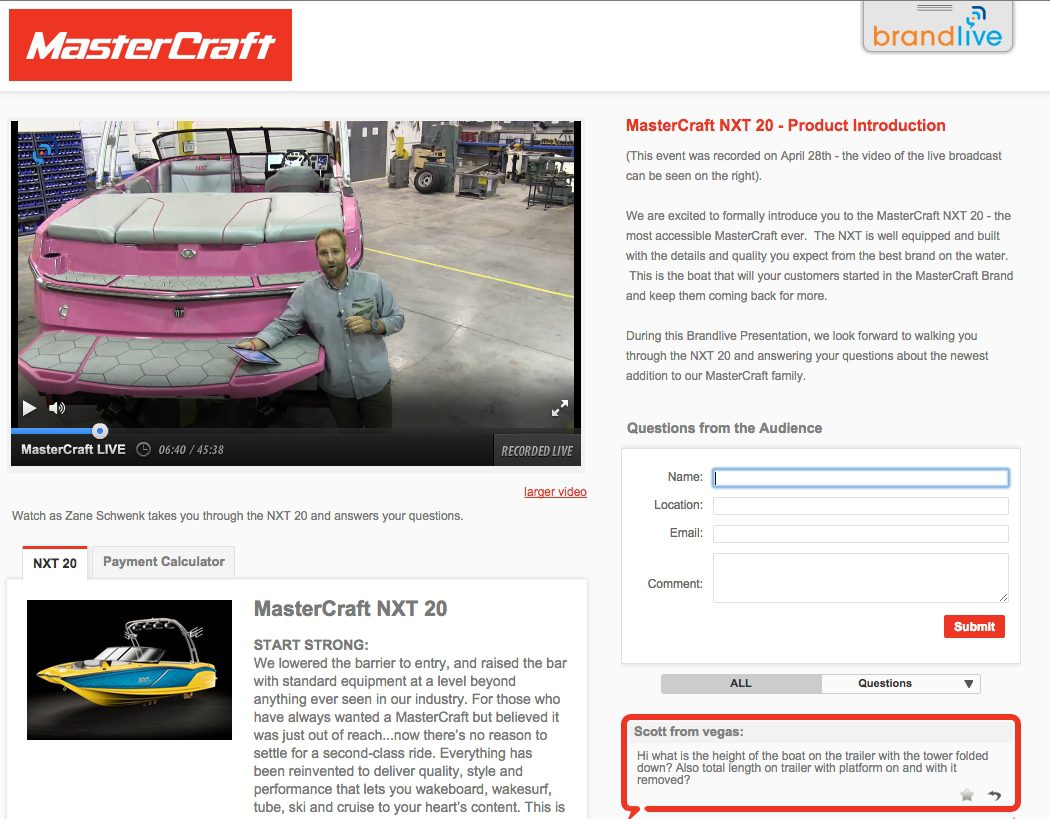
Task: Click the video frame showing the pink boat
Action: [296, 275]
